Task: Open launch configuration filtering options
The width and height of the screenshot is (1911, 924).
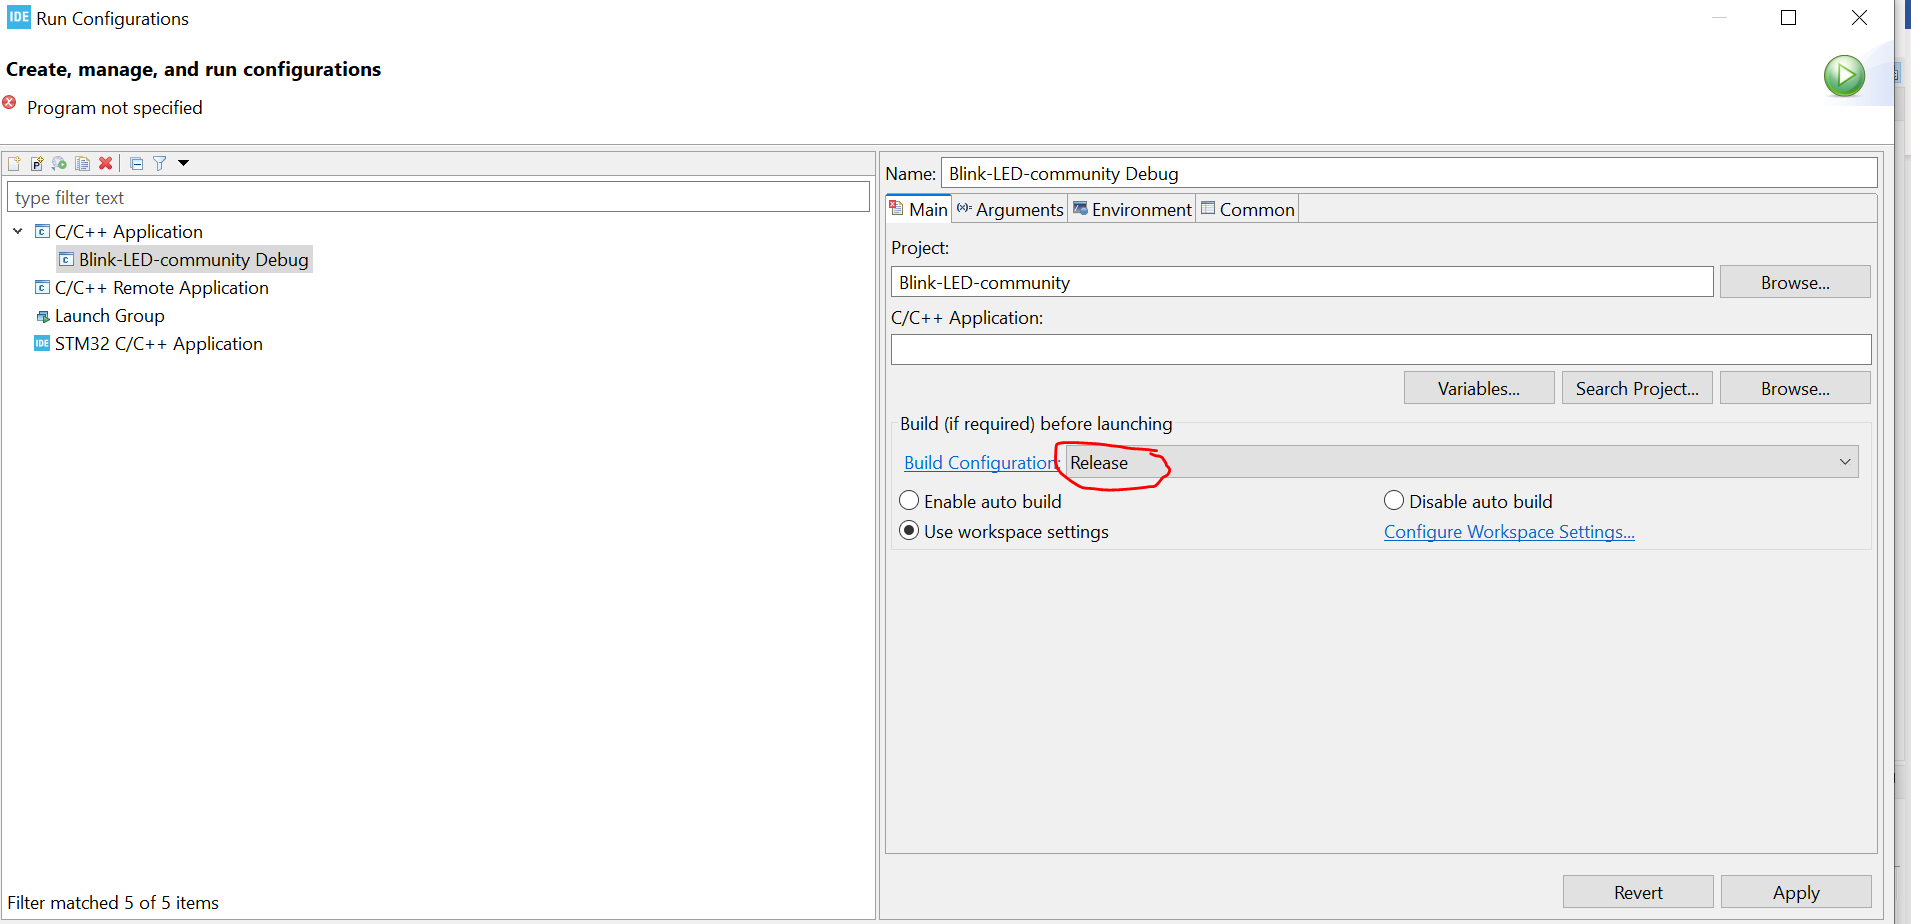Action: click(159, 163)
